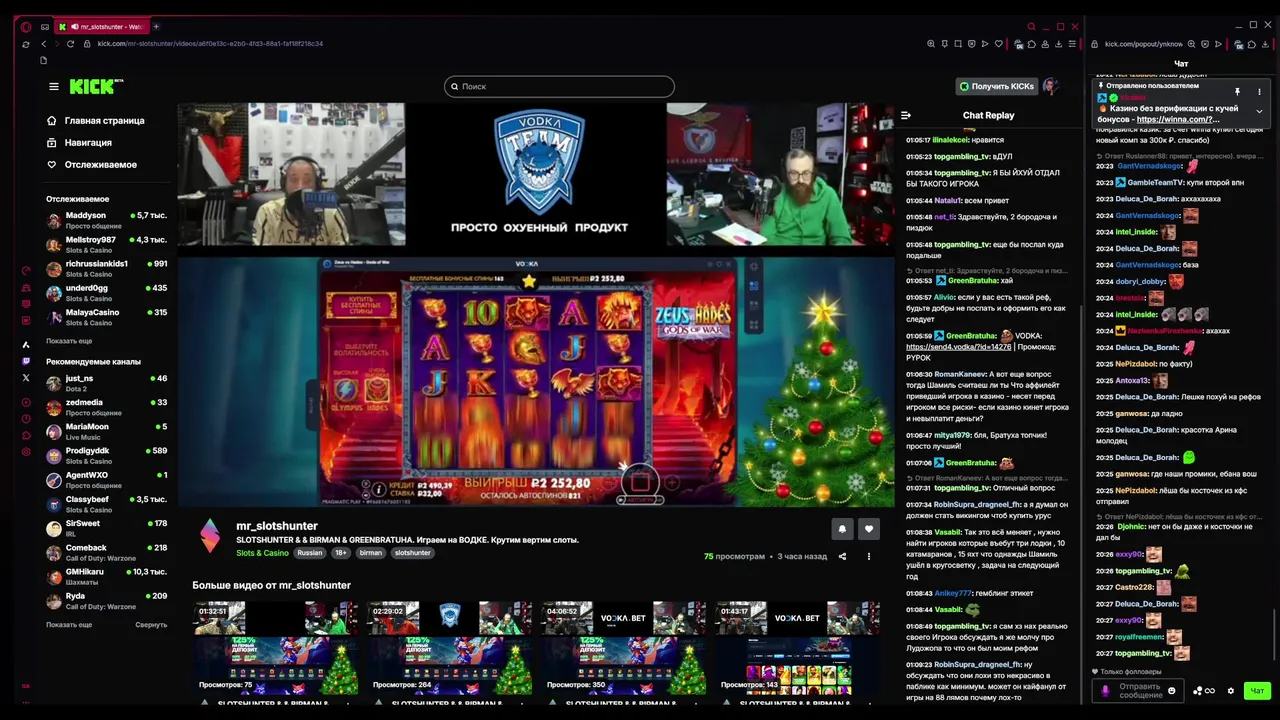Collapse recommended channels with Свернуть
Screen dimensions: 1280x720
151,625
